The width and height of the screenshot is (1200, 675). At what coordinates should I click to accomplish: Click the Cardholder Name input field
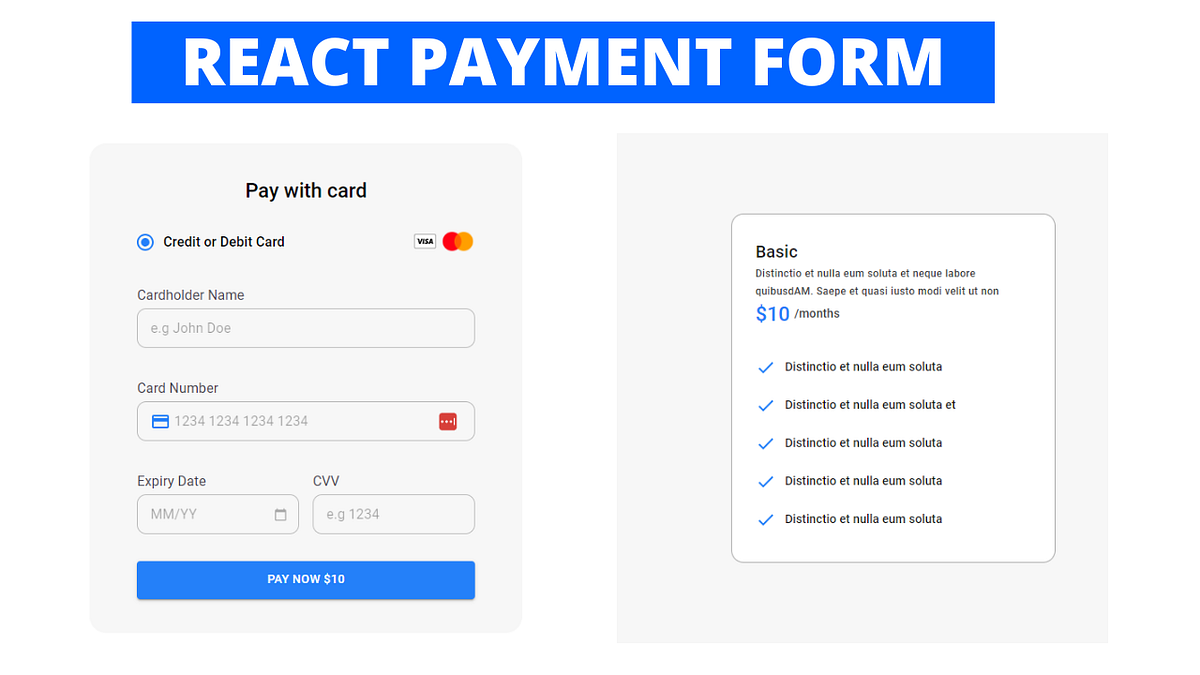pos(305,328)
